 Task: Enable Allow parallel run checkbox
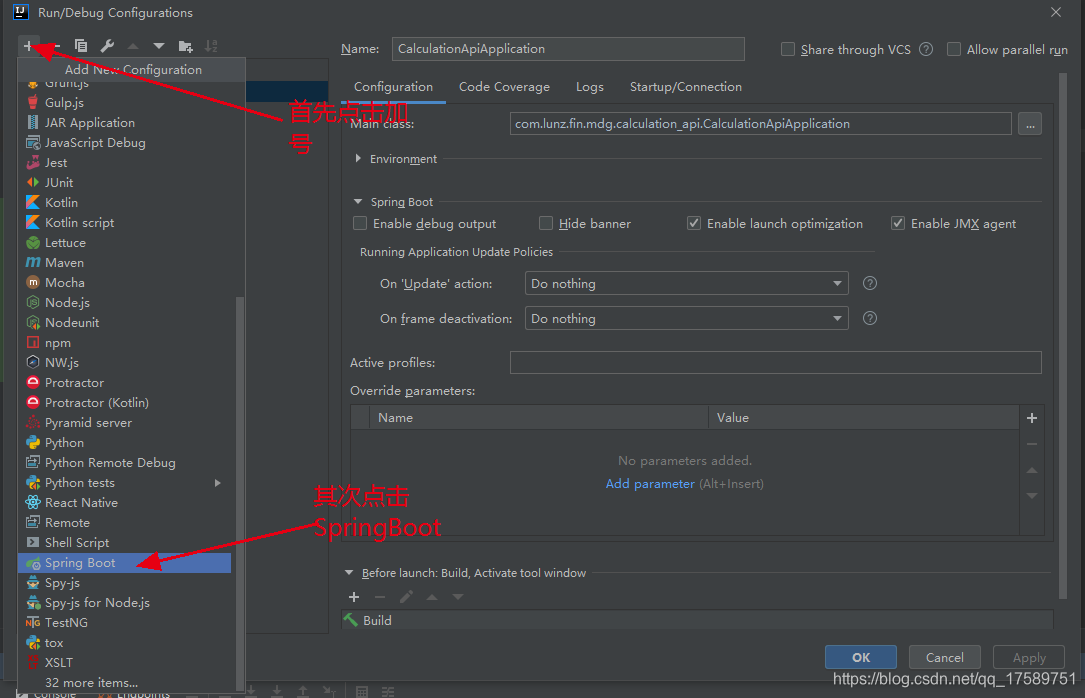(x=954, y=49)
